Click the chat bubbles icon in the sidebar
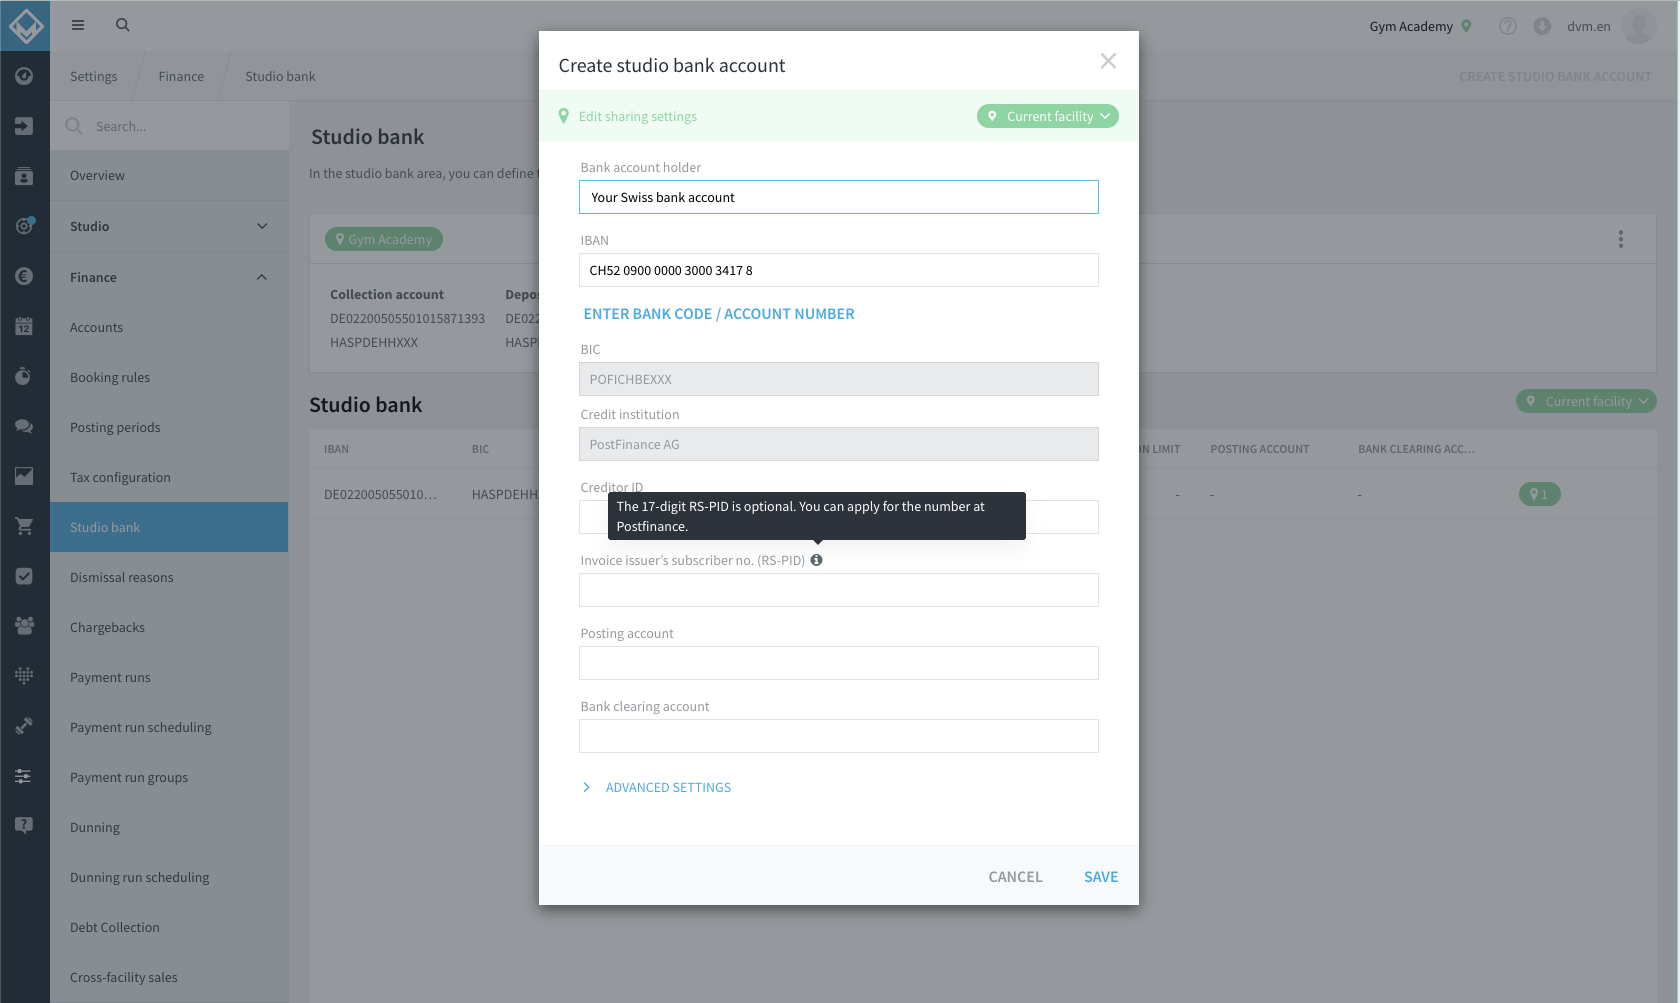 pyautogui.click(x=24, y=425)
